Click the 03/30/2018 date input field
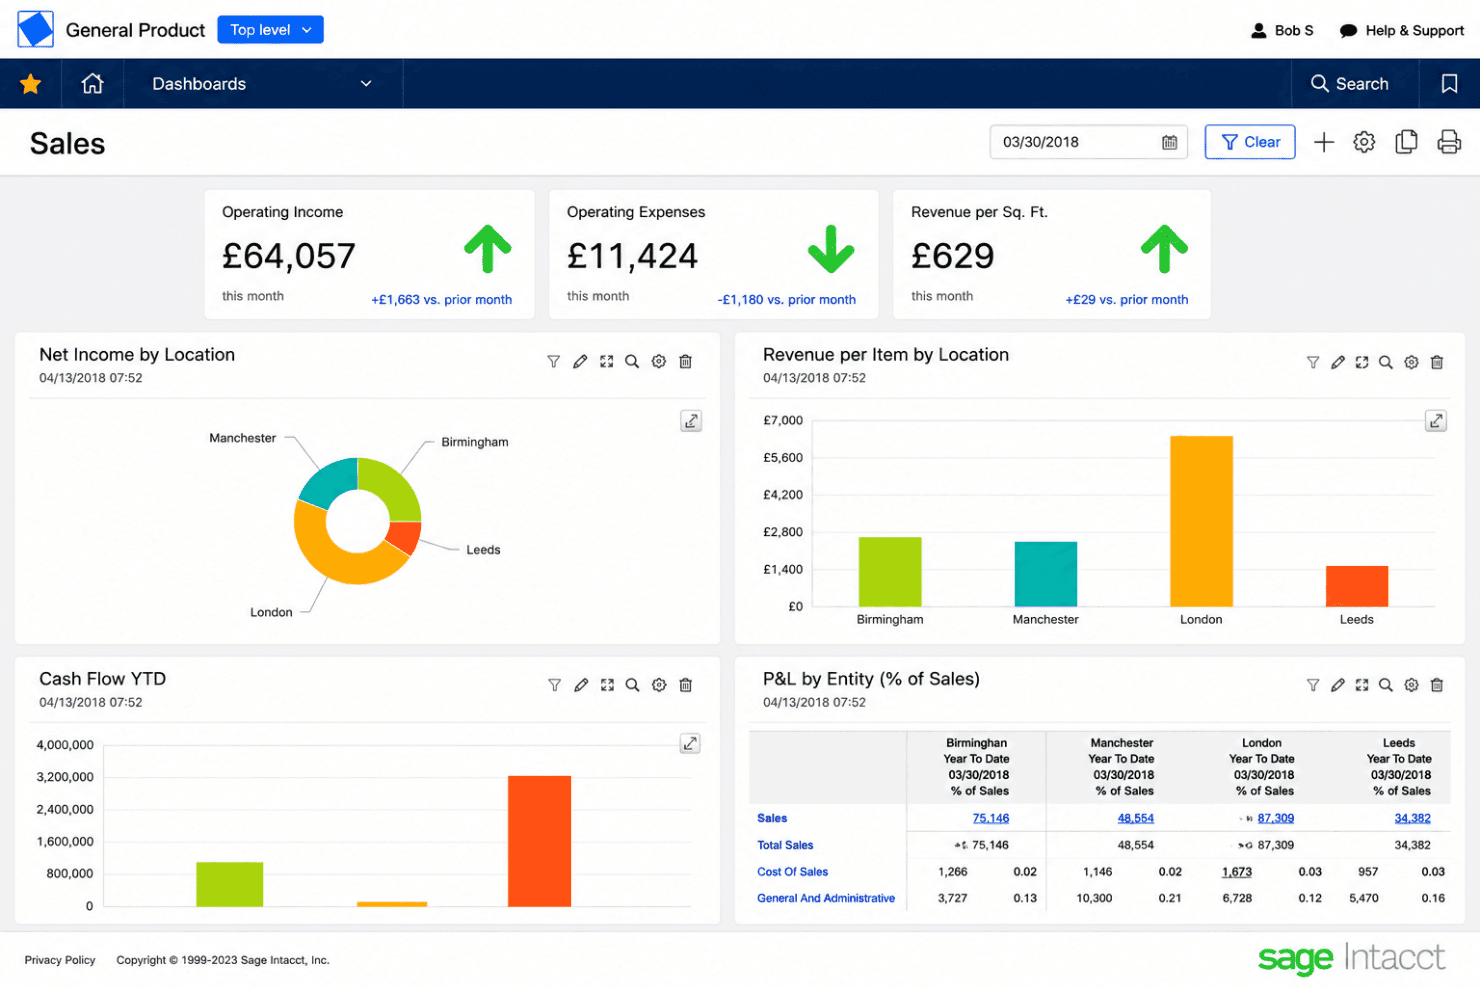This screenshot has height=987, width=1480. (1089, 142)
